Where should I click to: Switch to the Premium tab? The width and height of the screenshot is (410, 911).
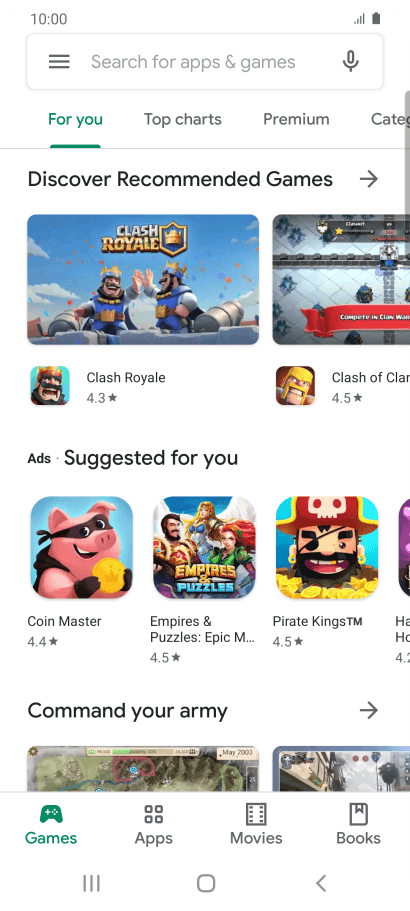tap(296, 119)
